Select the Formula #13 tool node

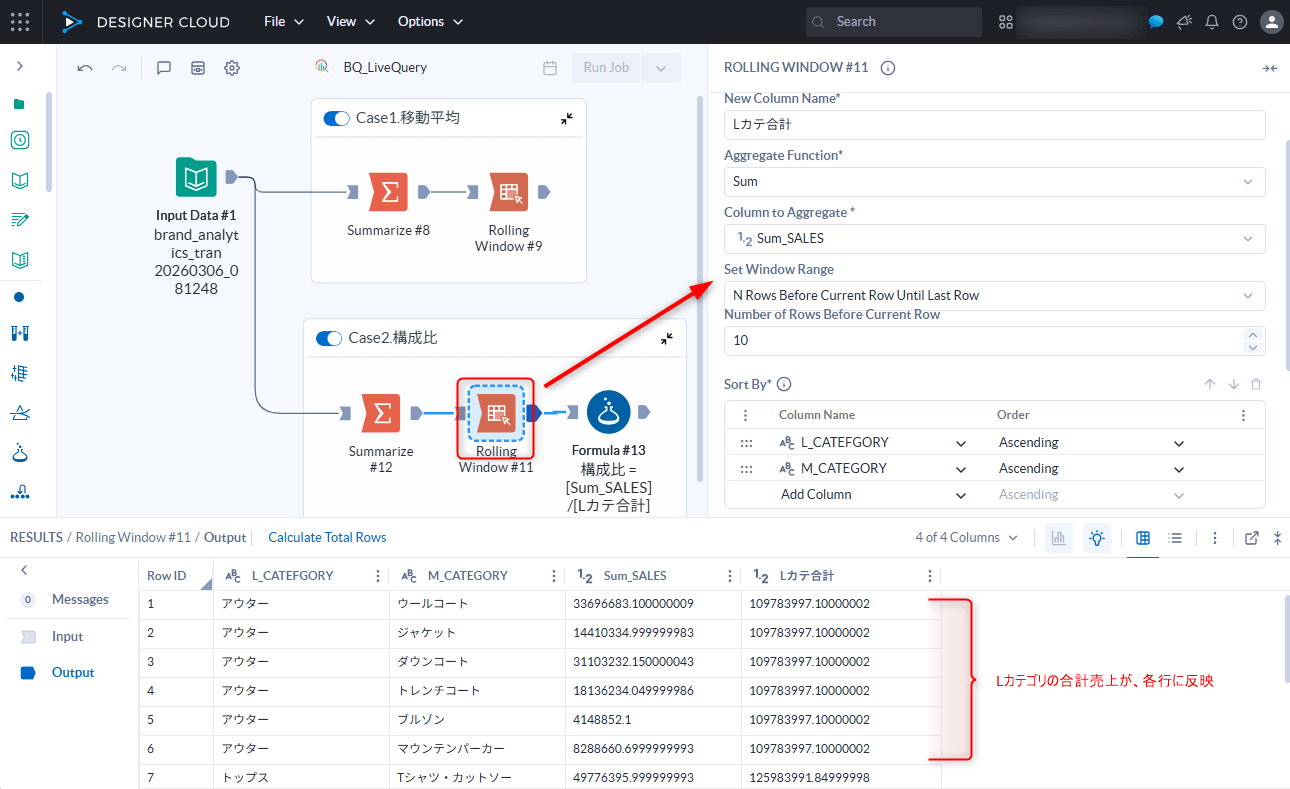tap(608, 412)
